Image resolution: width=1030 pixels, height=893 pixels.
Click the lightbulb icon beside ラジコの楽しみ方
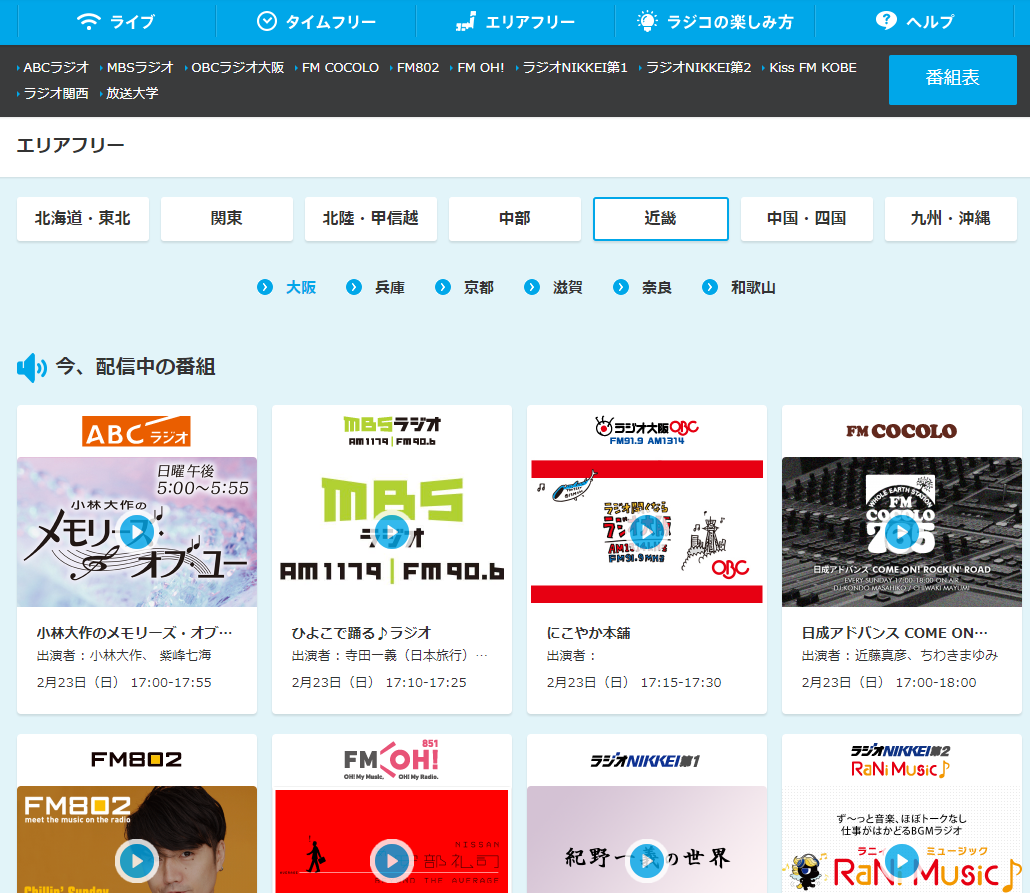tap(647, 21)
